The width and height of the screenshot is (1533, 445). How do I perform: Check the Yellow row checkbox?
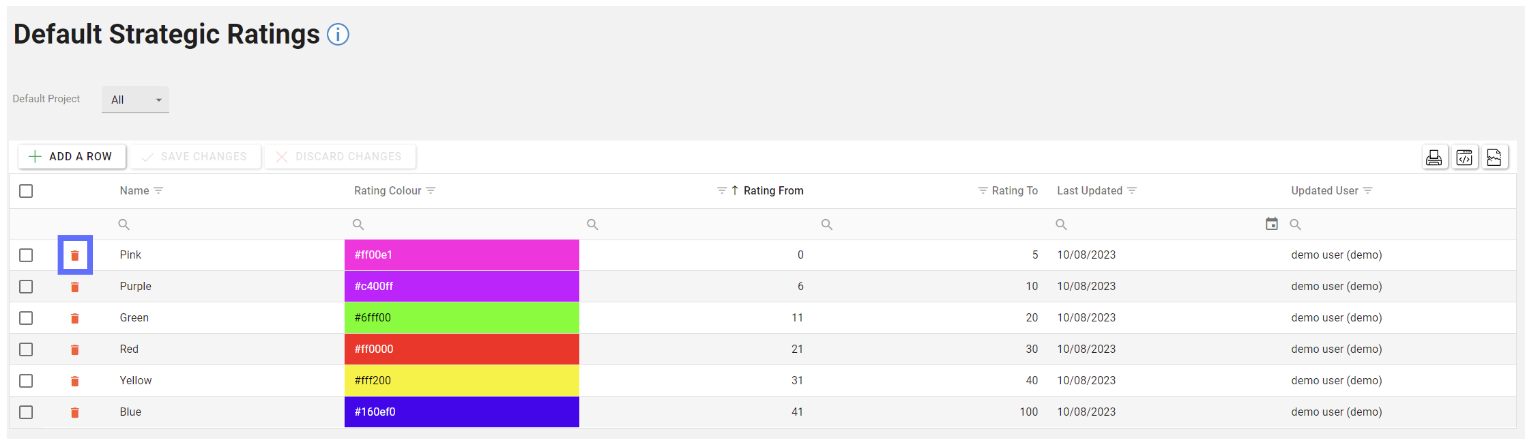26,381
